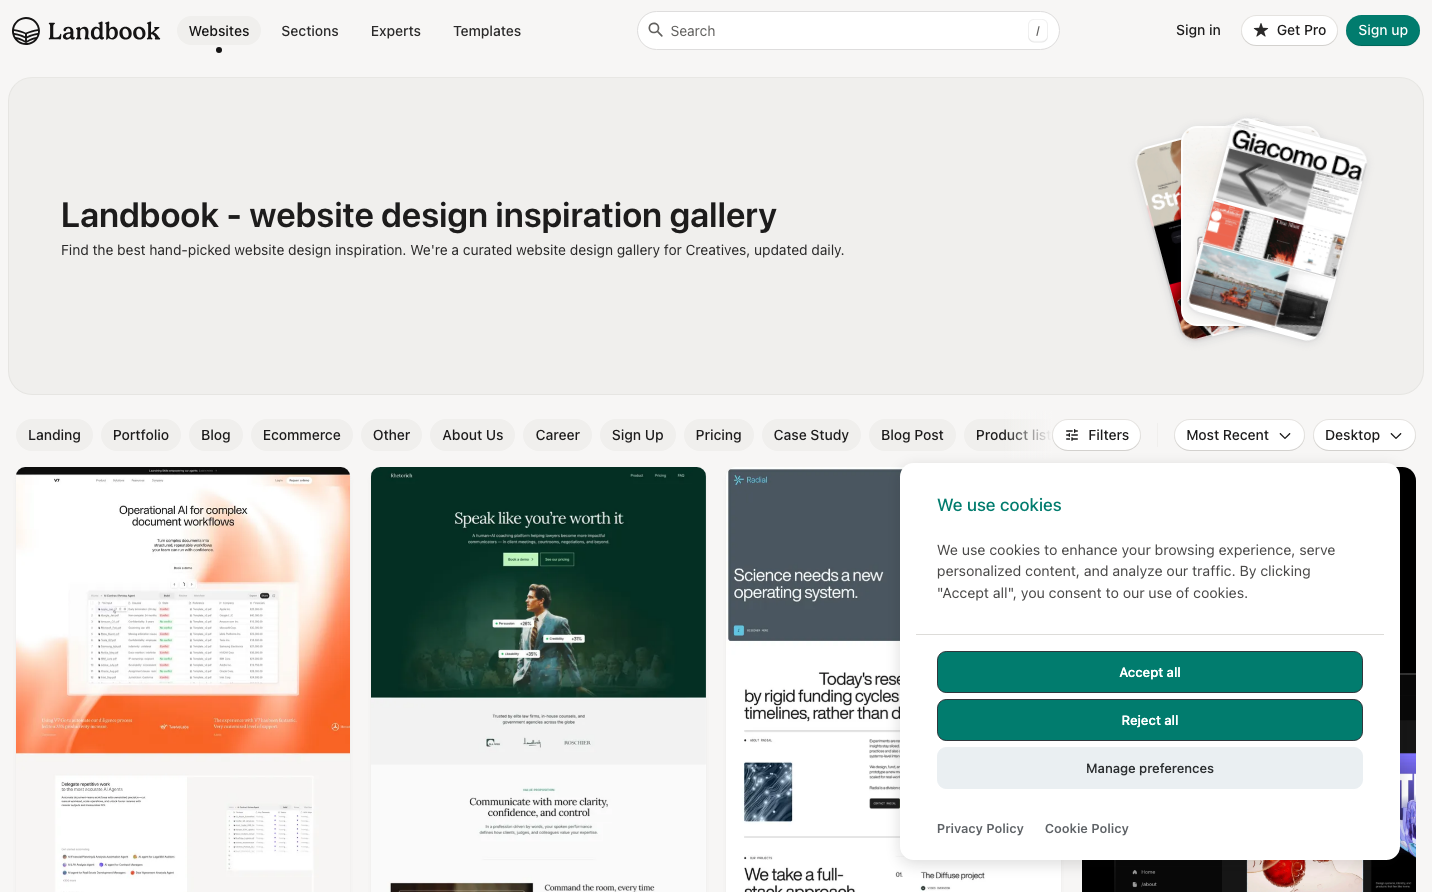
Task: Select the Portfolio category chip
Action: [141, 435]
